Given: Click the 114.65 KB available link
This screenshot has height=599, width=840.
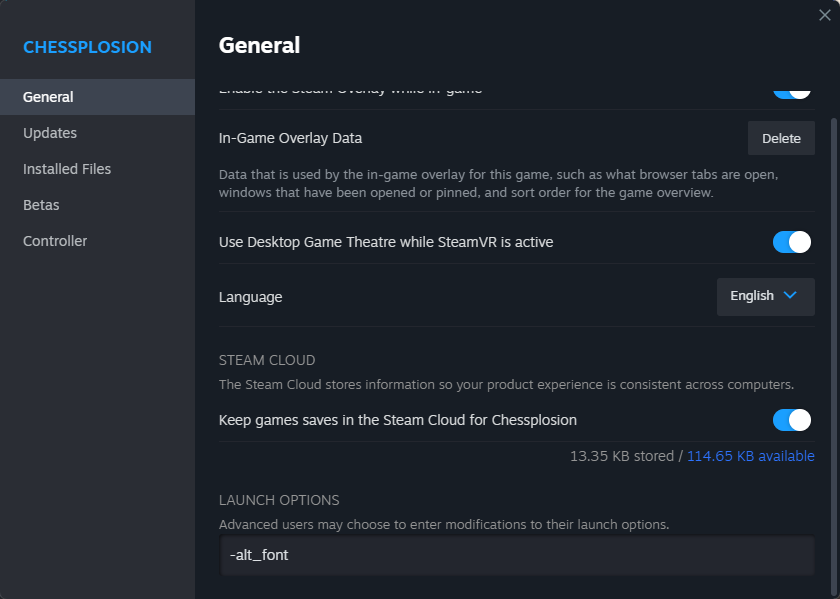Looking at the screenshot, I should 751,456.
